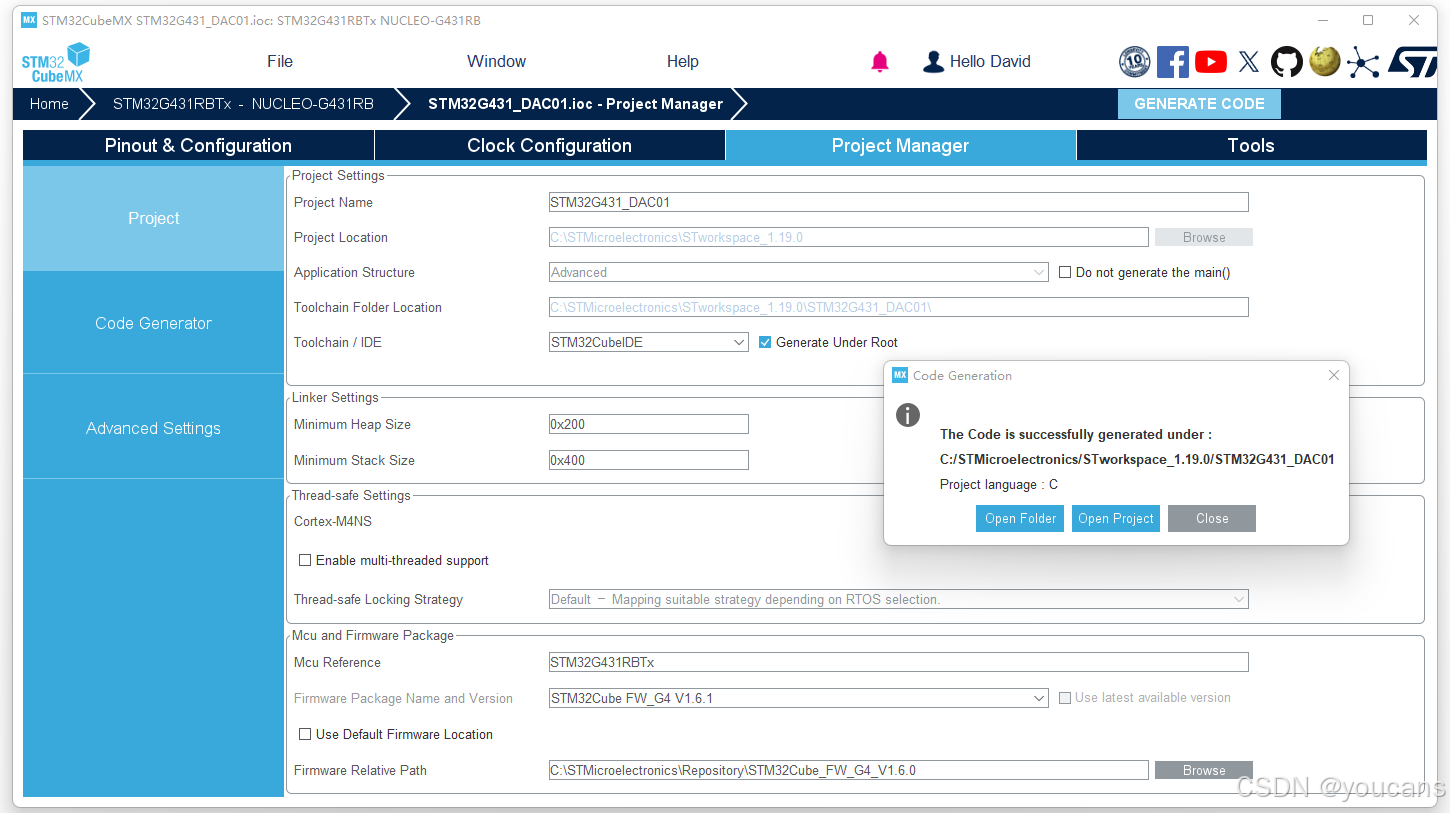Image resolution: width=1450 pixels, height=813 pixels.
Task: Go to the Home breadcrumb
Action: [x=49, y=104]
